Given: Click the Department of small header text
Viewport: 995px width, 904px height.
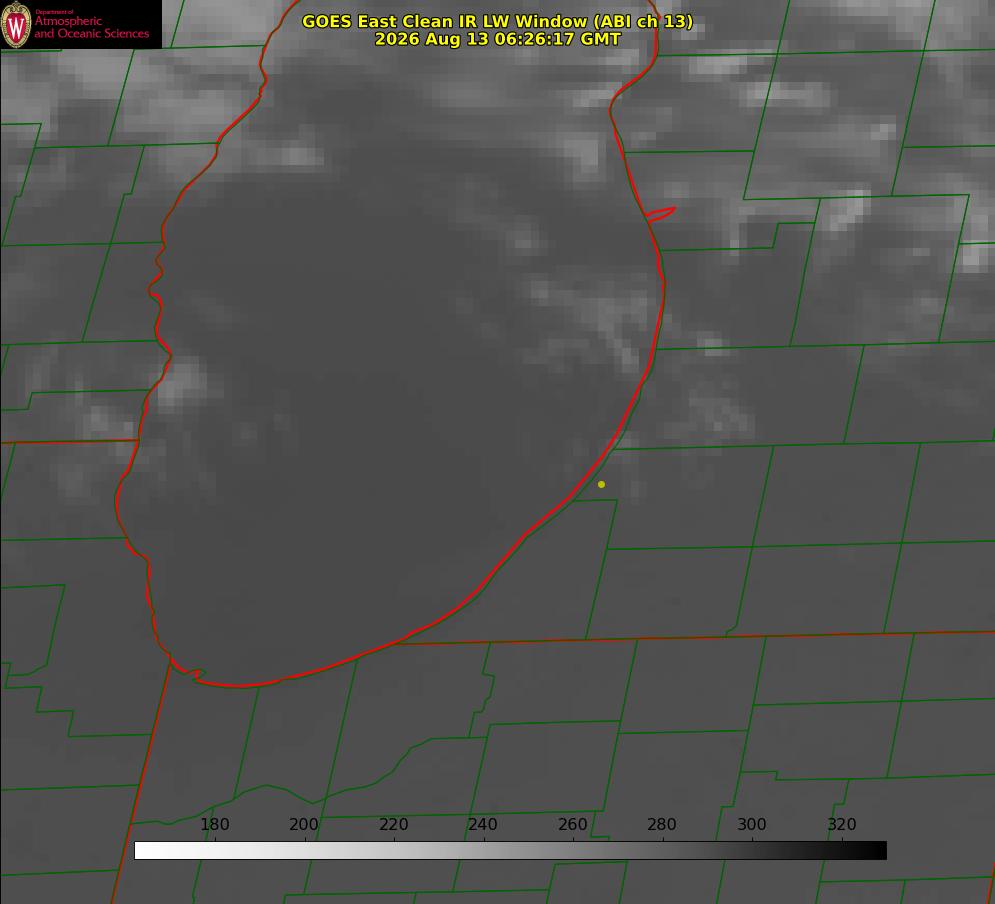Looking at the screenshot, I should [54, 11].
